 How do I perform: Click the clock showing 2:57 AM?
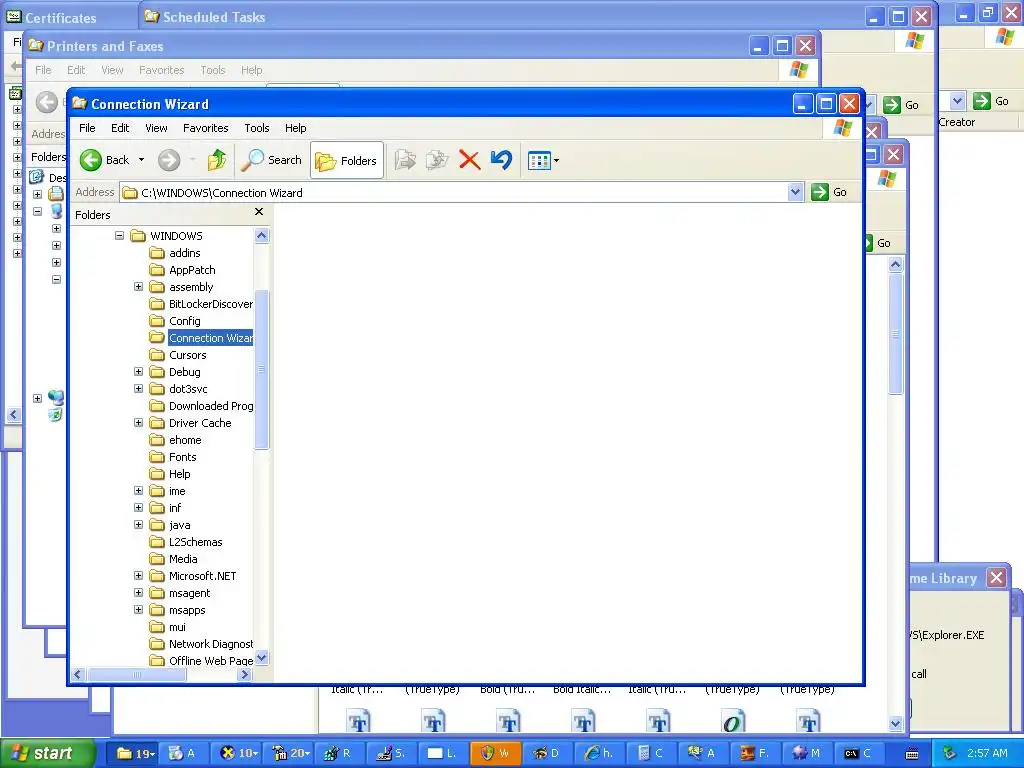pyautogui.click(x=987, y=753)
